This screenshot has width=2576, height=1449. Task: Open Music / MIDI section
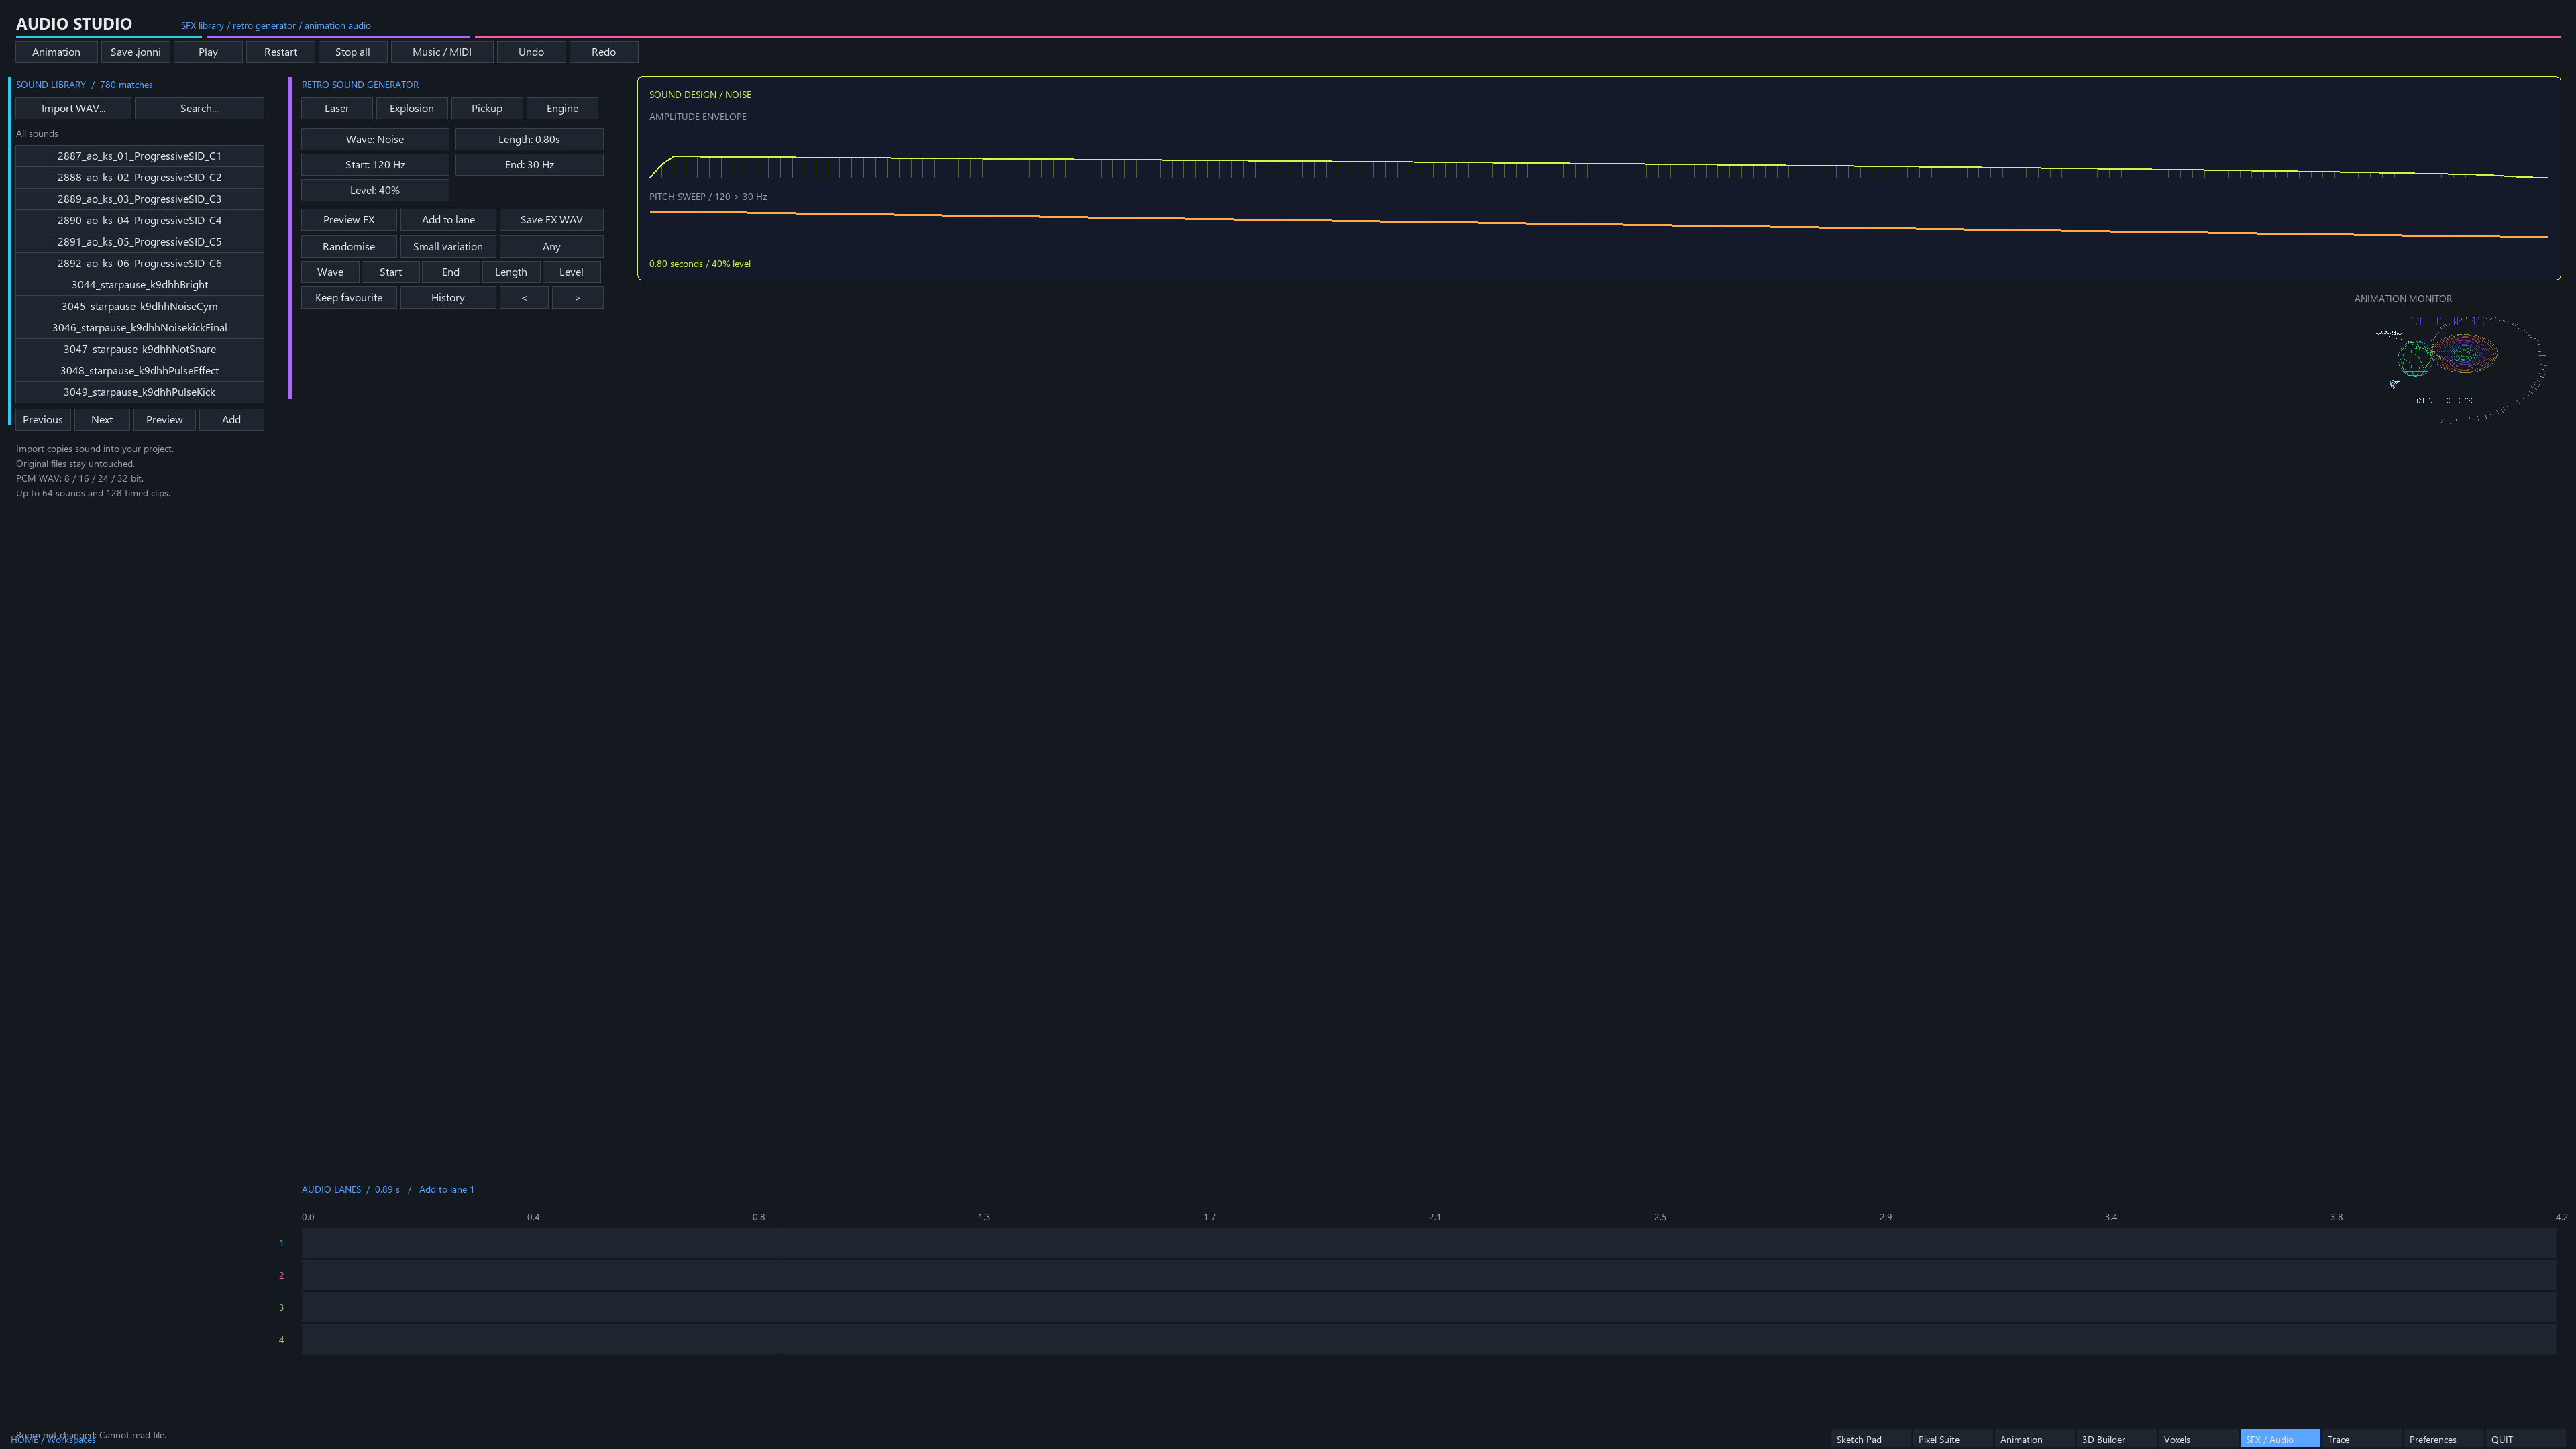click(441, 52)
